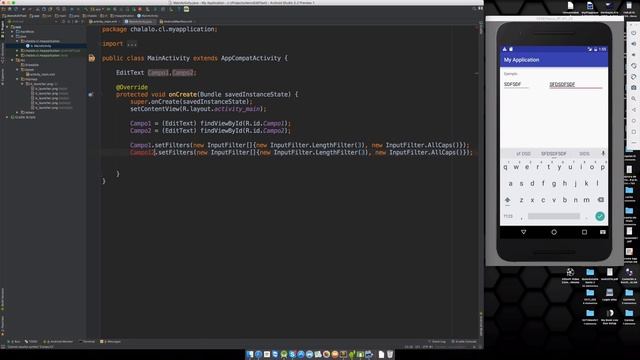Expand the folded import block
The height and width of the screenshot is (360, 640).
(131, 44)
